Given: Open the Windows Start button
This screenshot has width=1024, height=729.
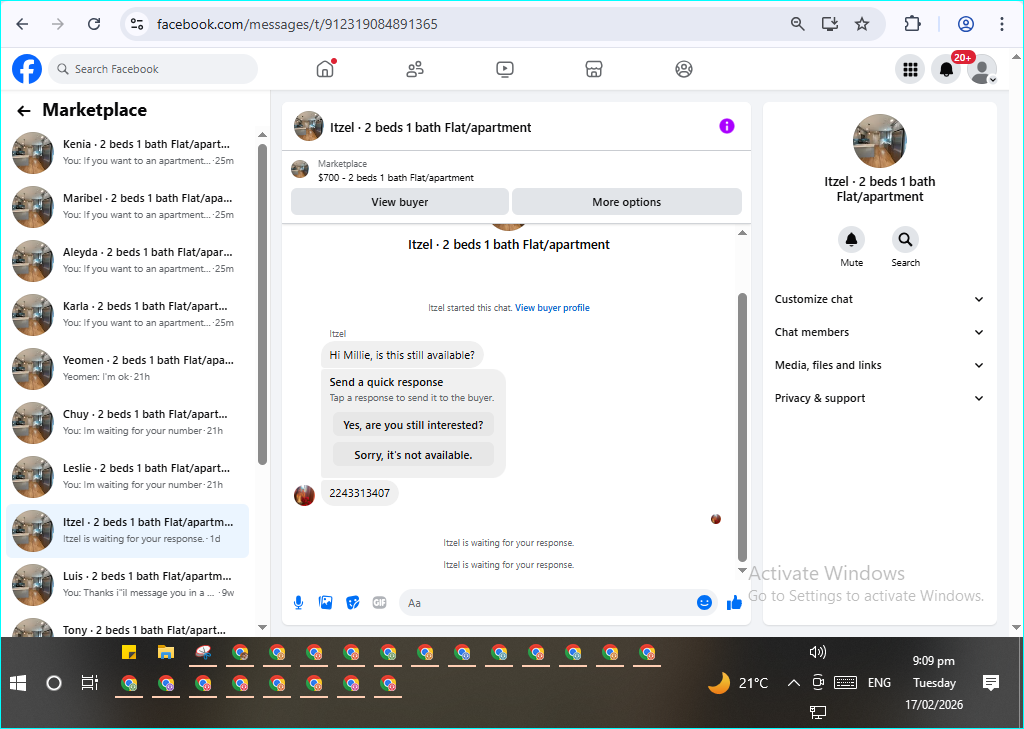Looking at the screenshot, I should coord(18,683).
